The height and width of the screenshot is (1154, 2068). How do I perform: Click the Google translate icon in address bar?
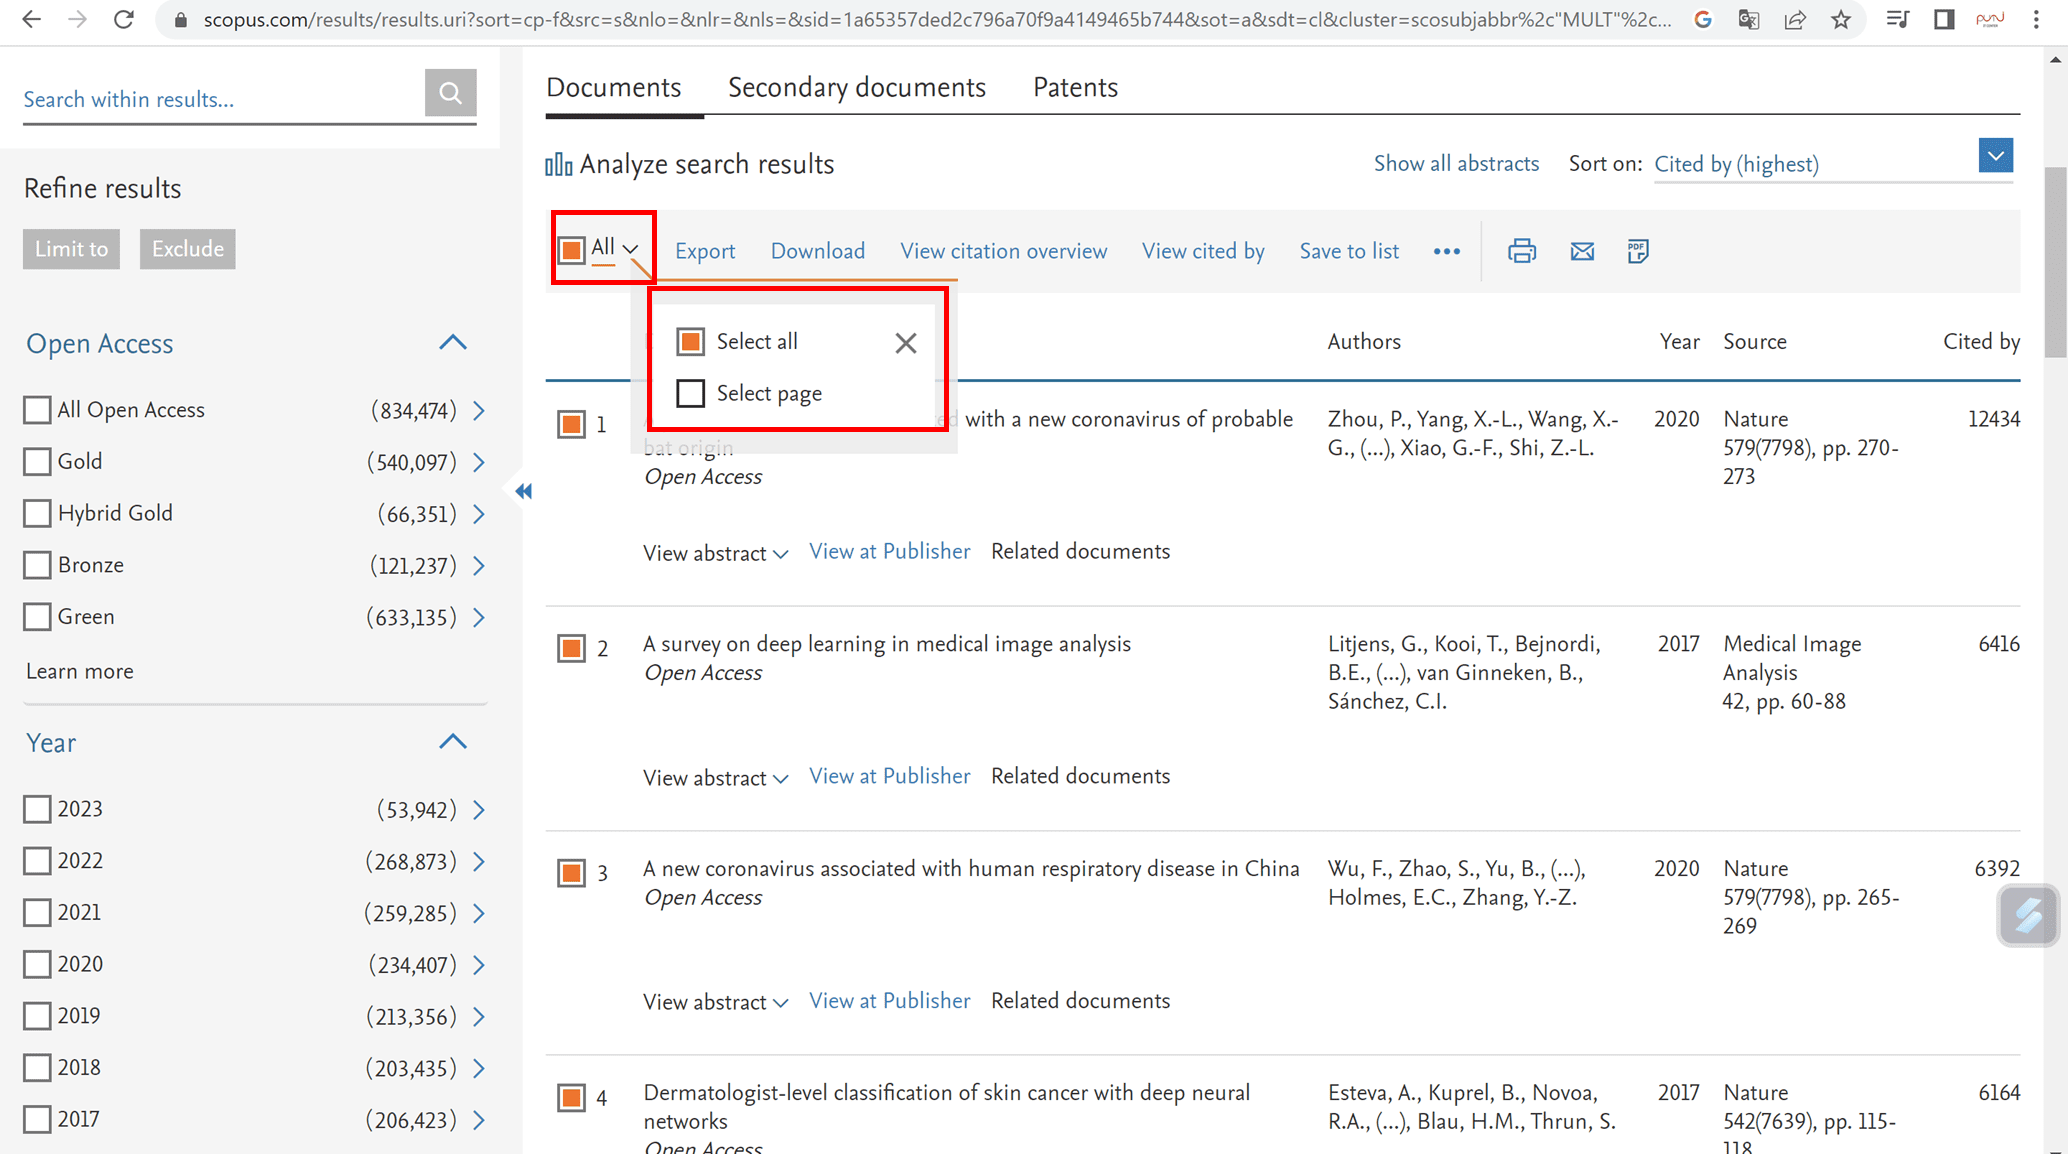pos(1748,19)
